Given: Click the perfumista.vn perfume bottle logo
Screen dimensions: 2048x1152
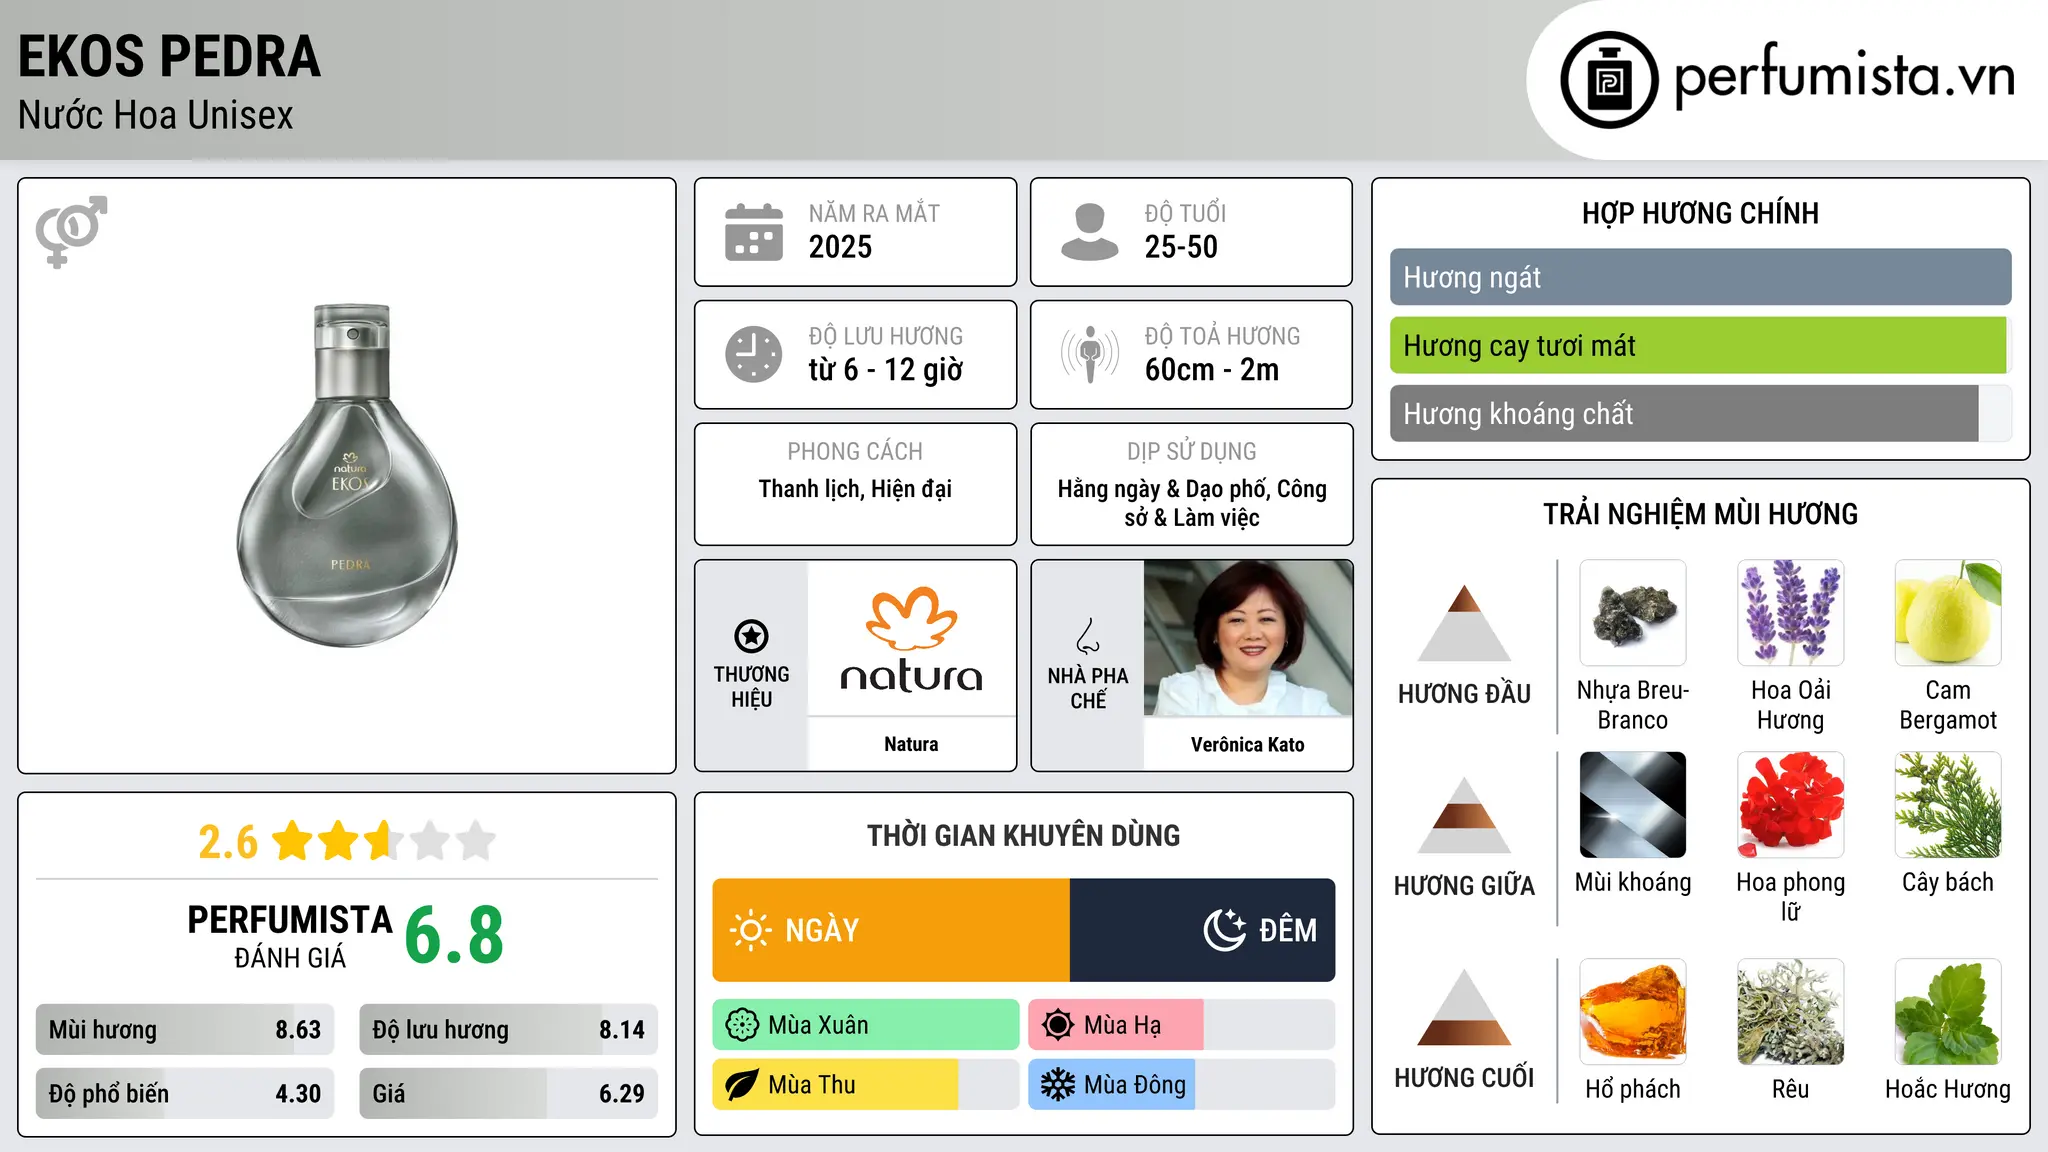Looking at the screenshot, I should tap(1609, 79).
